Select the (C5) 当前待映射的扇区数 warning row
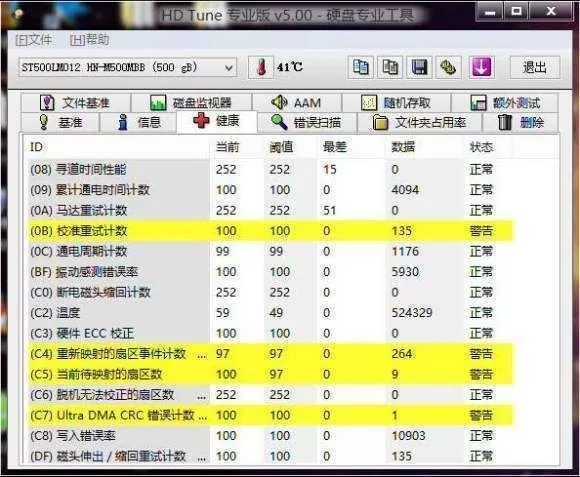580x477 pixels. point(271,374)
